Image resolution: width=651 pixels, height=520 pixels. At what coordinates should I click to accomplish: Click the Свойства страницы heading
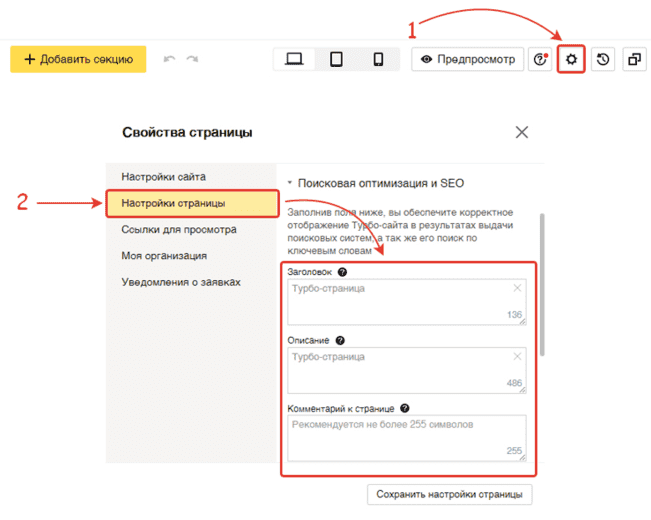click(x=187, y=132)
